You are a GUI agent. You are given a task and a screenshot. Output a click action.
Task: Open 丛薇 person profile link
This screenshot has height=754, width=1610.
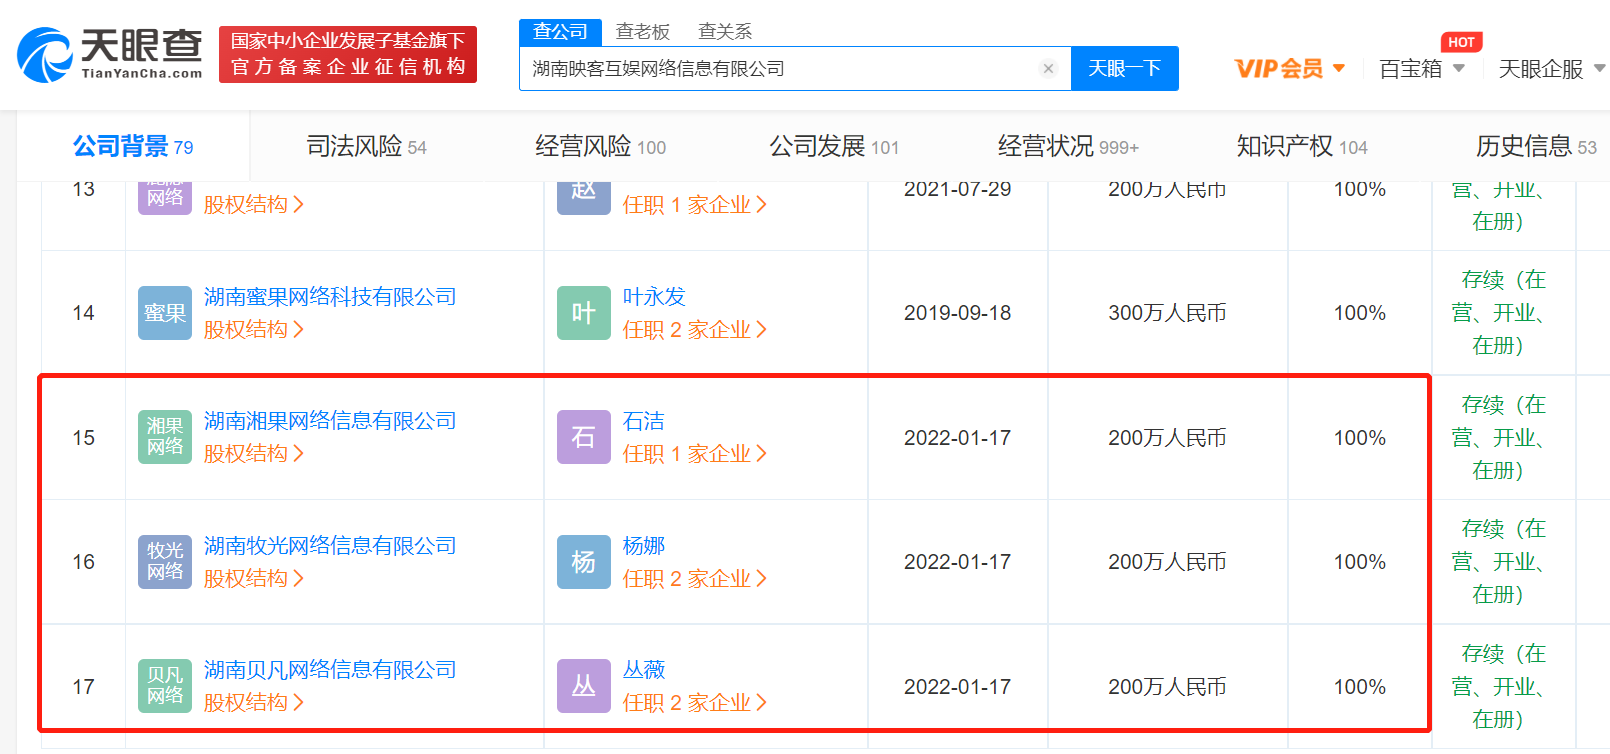pos(643,670)
